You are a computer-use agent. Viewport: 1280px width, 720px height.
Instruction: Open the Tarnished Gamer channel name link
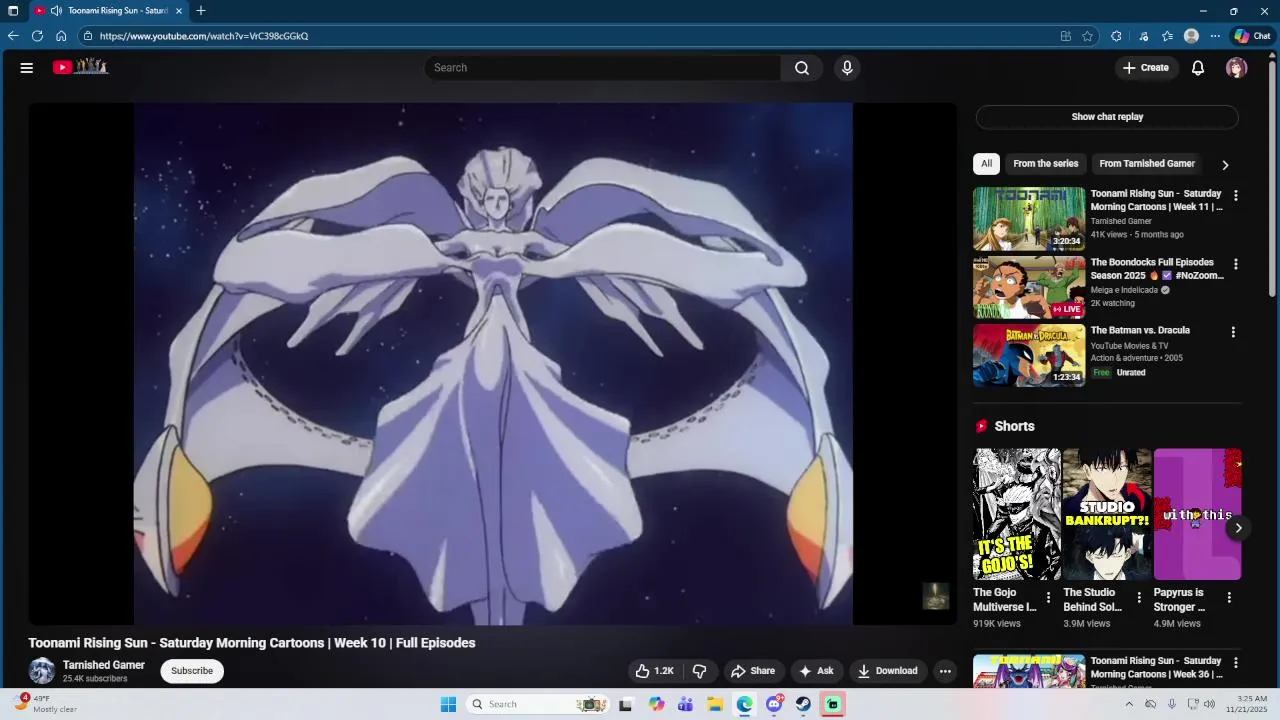104,665
